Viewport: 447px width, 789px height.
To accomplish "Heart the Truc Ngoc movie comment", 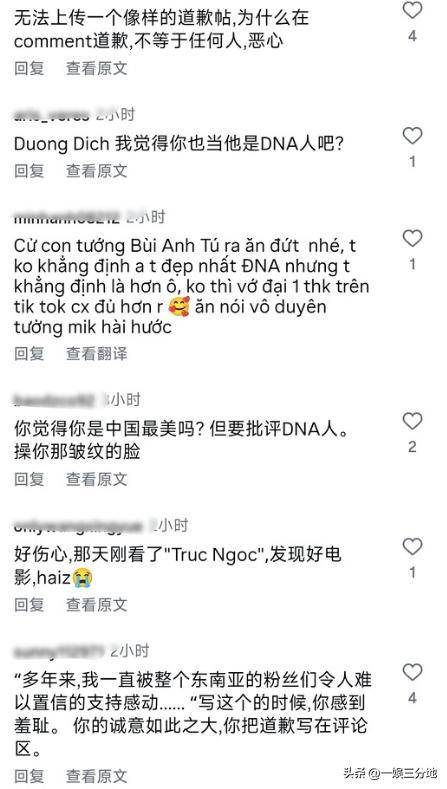I will [x=412, y=547].
